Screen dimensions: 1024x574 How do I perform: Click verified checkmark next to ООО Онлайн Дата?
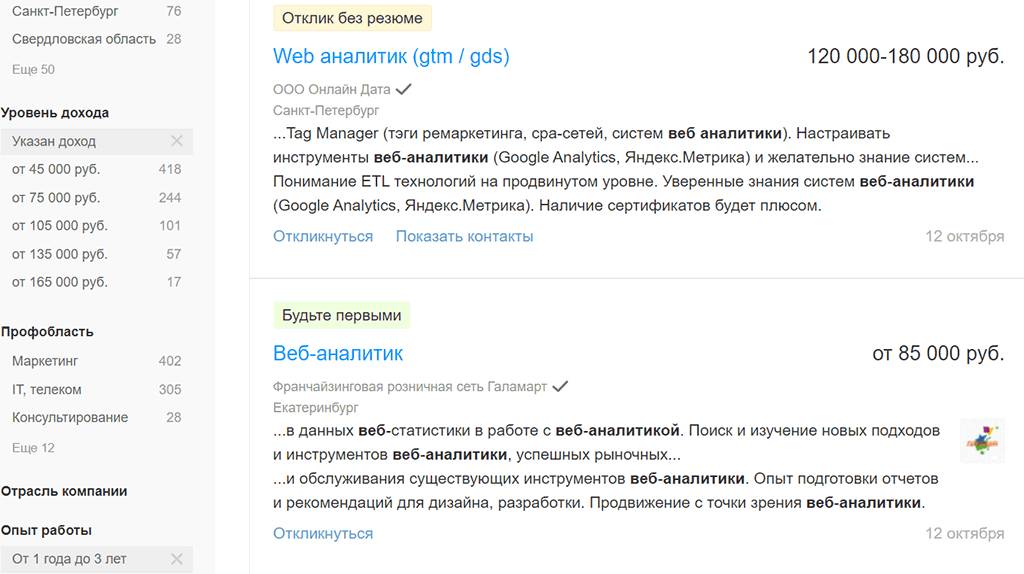[404, 89]
